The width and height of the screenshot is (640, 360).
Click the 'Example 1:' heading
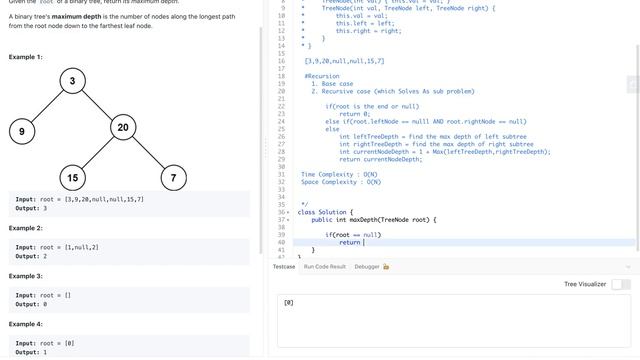tap(25, 57)
